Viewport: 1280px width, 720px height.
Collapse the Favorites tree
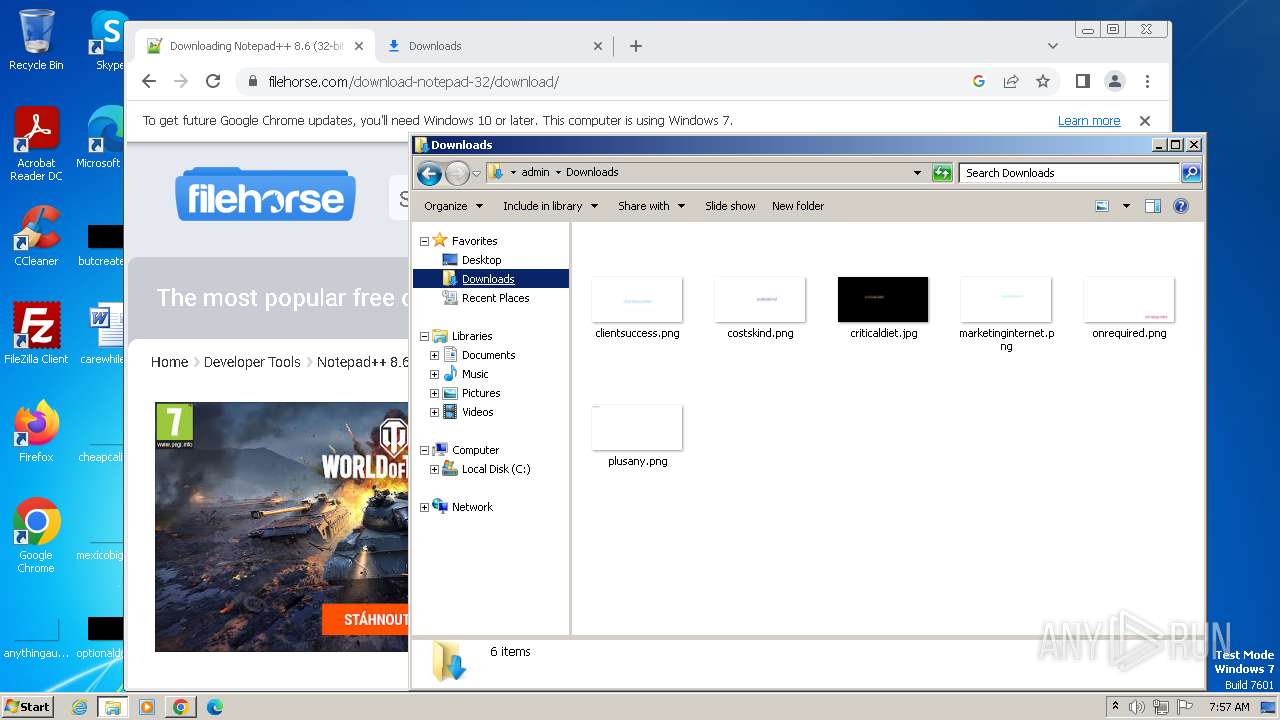click(x=424, y=241)
